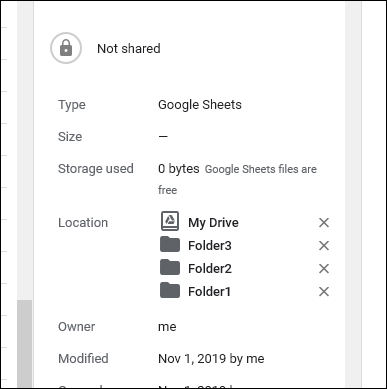Remove file from Folder1 location
This screenshot has height=389, width=387.
(x=324, y=292)
